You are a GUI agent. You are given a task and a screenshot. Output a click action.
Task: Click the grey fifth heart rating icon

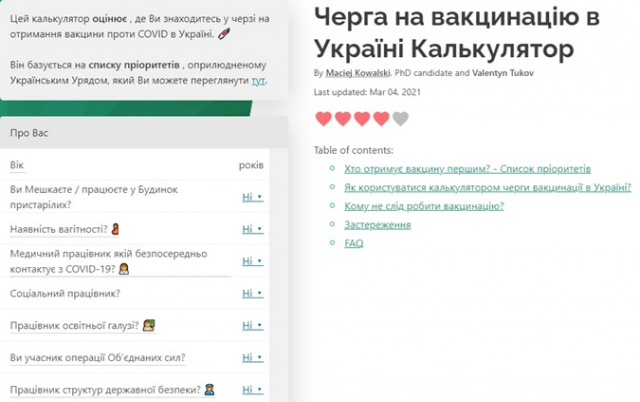(x=400, y=119)
